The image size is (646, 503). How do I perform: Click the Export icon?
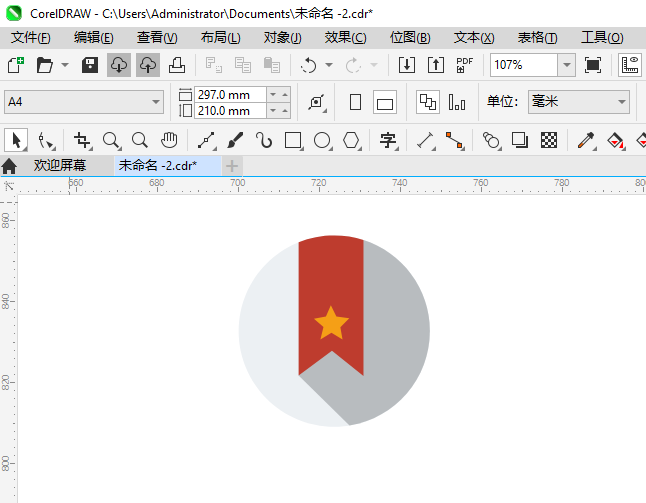[435, 65]
